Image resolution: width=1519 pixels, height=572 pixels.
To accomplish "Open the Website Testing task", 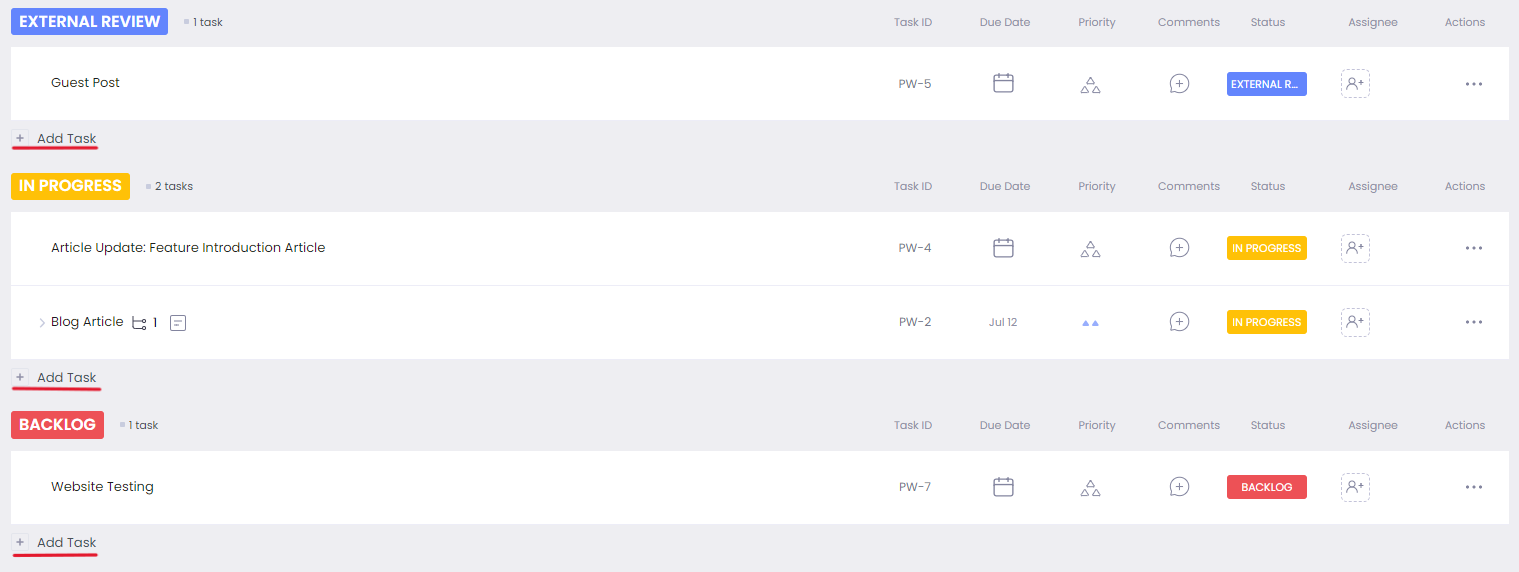I will 102,487.
